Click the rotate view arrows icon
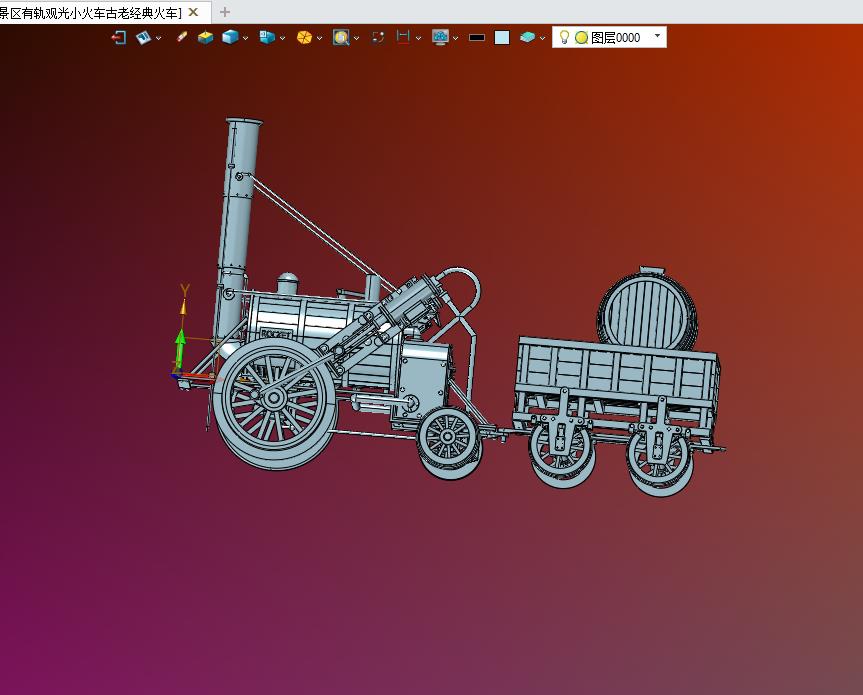 click(x=378, y=37)
